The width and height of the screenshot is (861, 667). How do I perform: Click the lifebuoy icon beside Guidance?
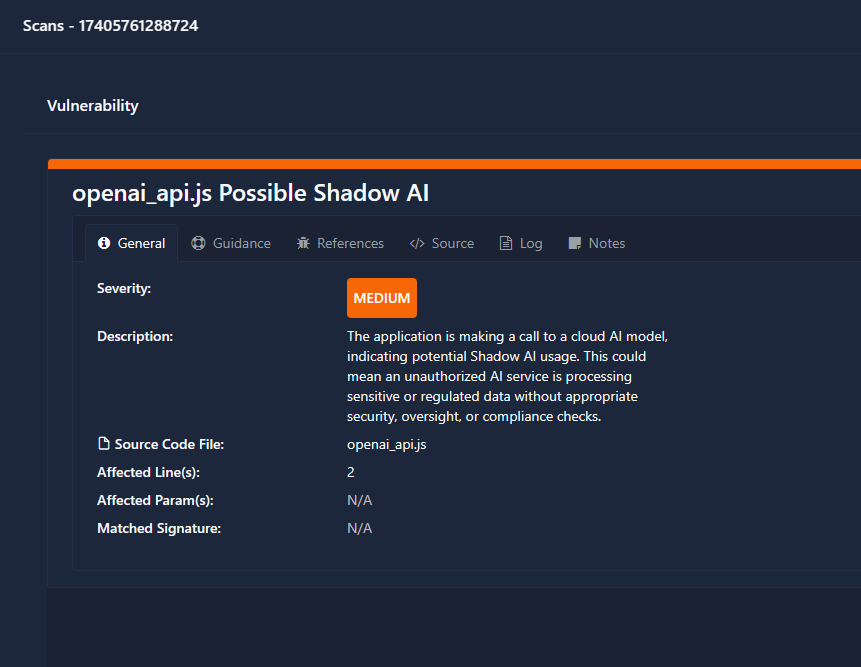pyautogui.click(x=198, y=243)
